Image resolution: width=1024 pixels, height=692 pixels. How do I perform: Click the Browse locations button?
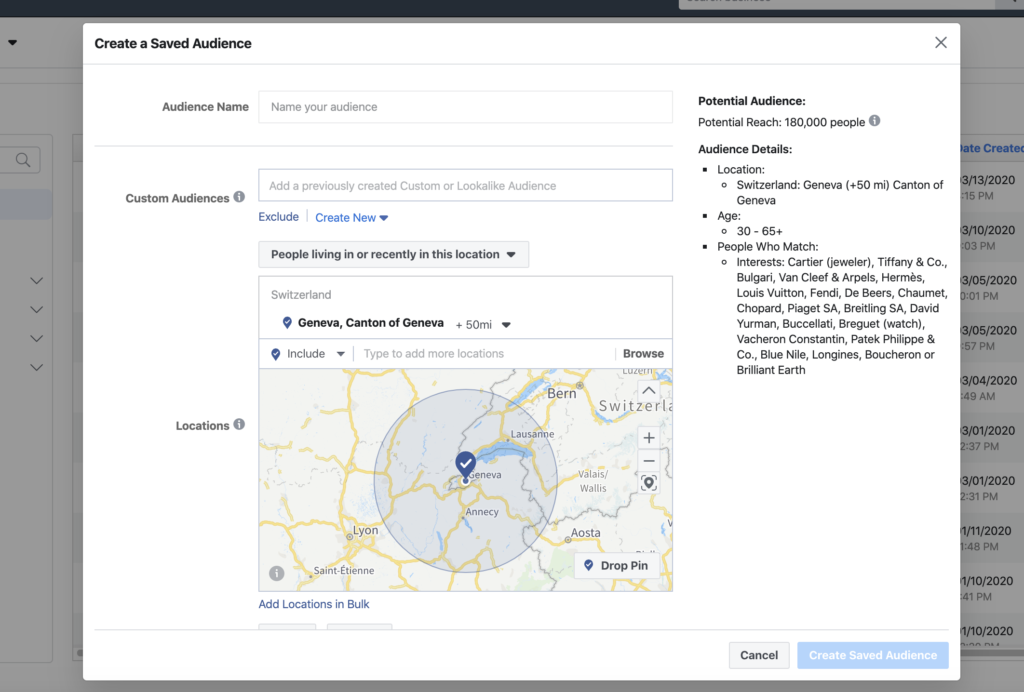pos(643,353)
